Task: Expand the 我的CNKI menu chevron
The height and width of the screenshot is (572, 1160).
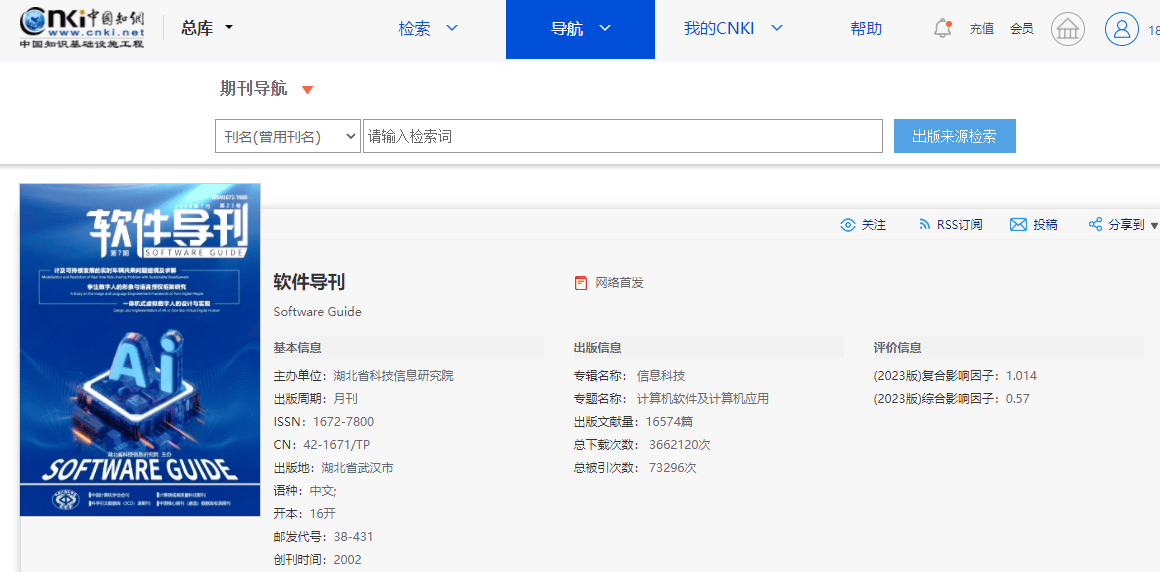Action: click(x=777, y=28)
